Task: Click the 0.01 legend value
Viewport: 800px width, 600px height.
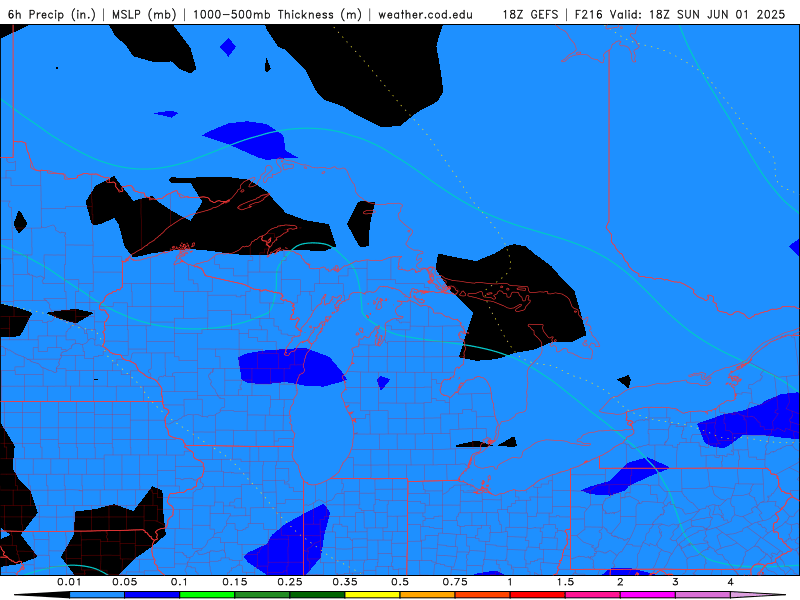Action: tap(69, 582)
